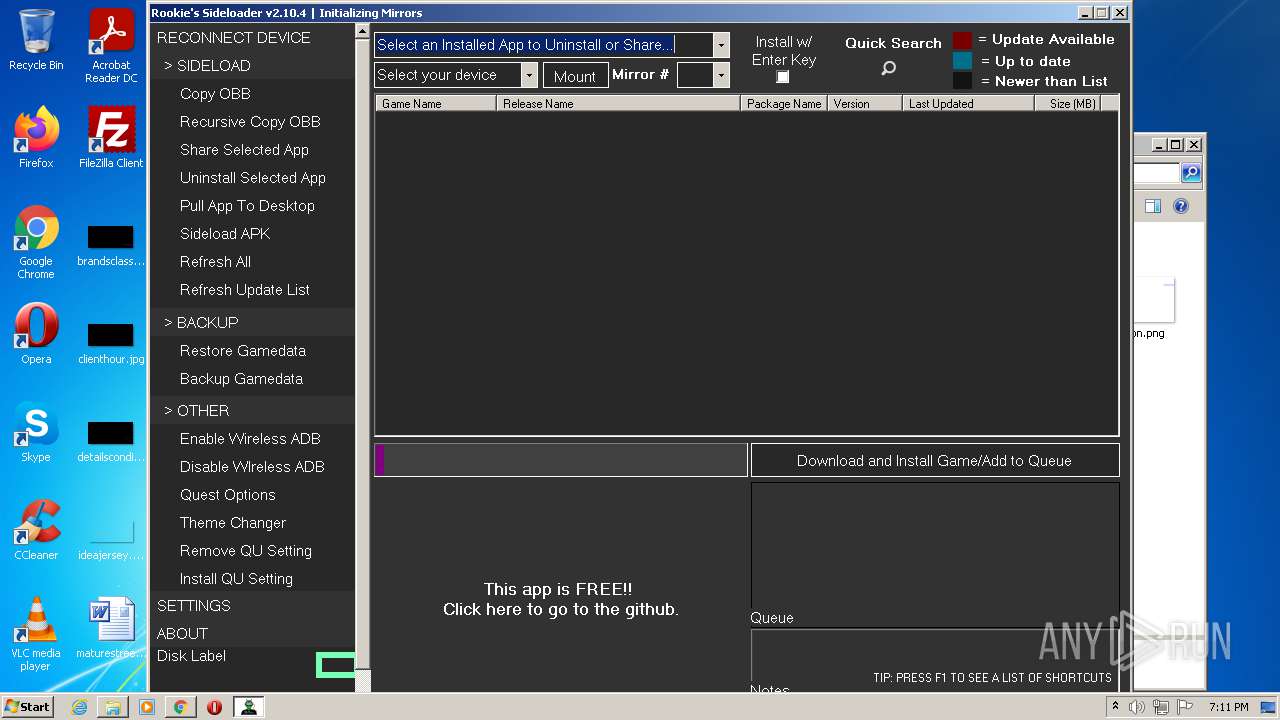The height and width of the screenshot is (720, 1280).
Task: Open Windows Explorer from the taskbar
Action: (x=113, y=707)
